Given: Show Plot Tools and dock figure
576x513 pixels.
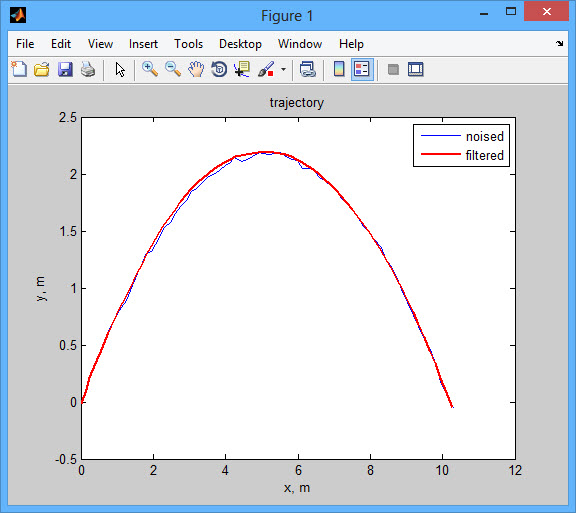Looking at the screenshot, I should click(x=416, y=69).
